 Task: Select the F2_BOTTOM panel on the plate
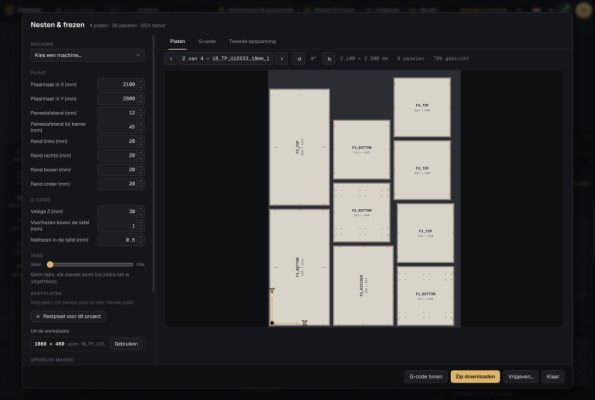(x=362, y=213)
